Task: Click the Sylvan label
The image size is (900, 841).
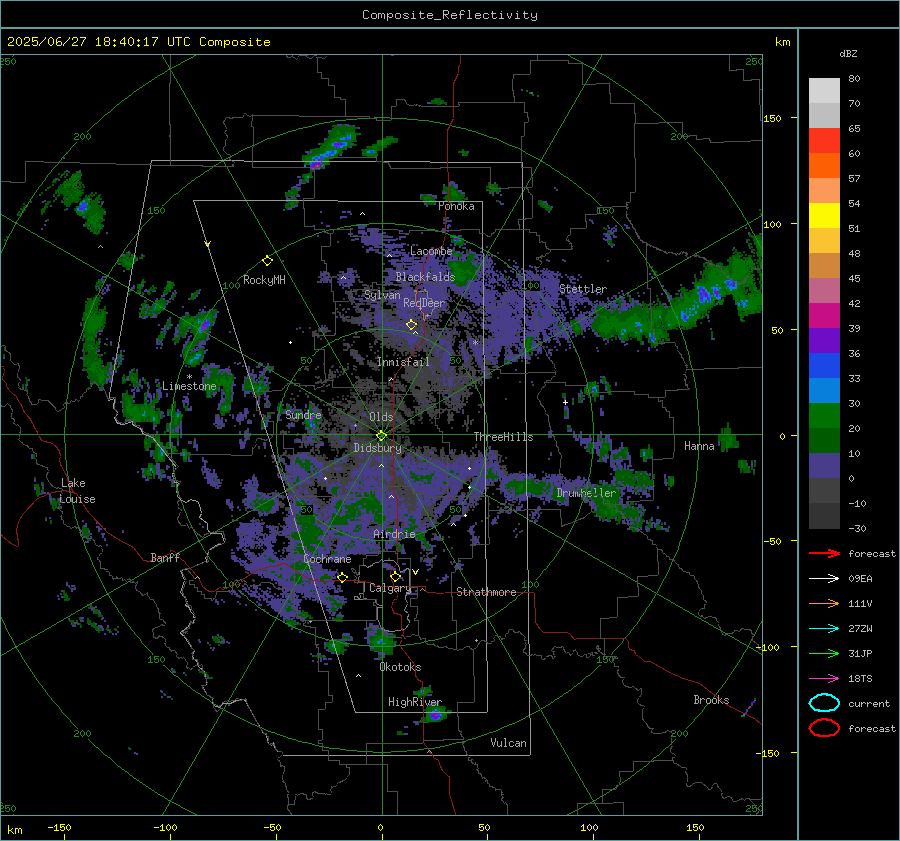Action: 382,295
